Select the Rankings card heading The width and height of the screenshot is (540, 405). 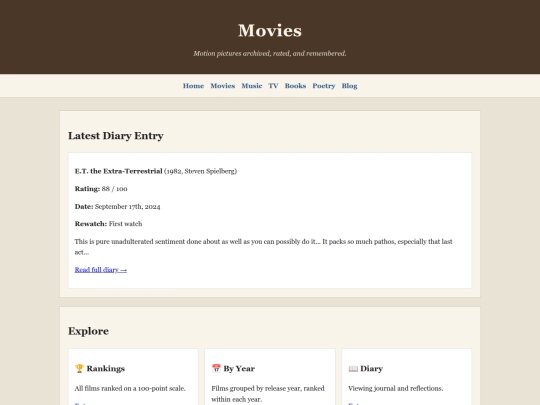pyautogui.click(x=106, y=368)
